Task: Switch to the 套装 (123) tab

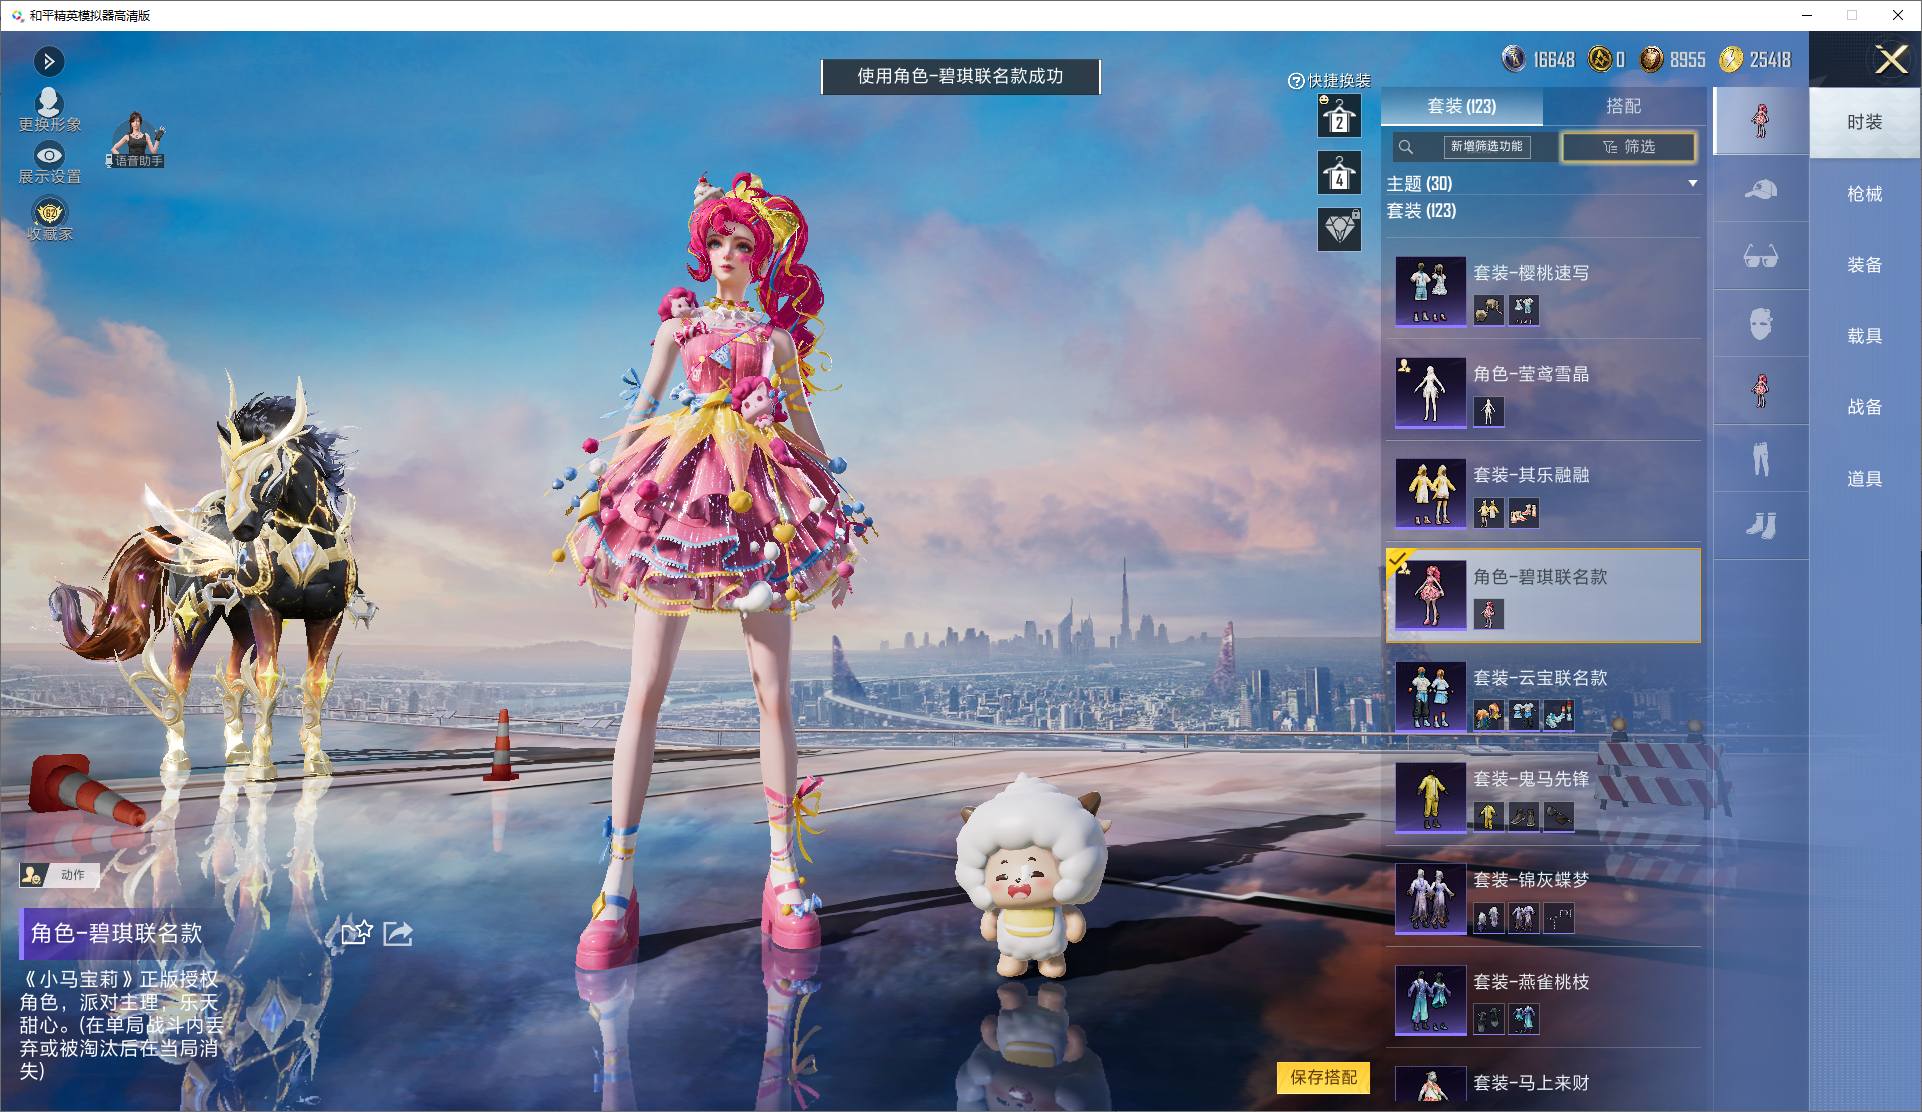Action: pyautogui.click(x=1462, y=106)
